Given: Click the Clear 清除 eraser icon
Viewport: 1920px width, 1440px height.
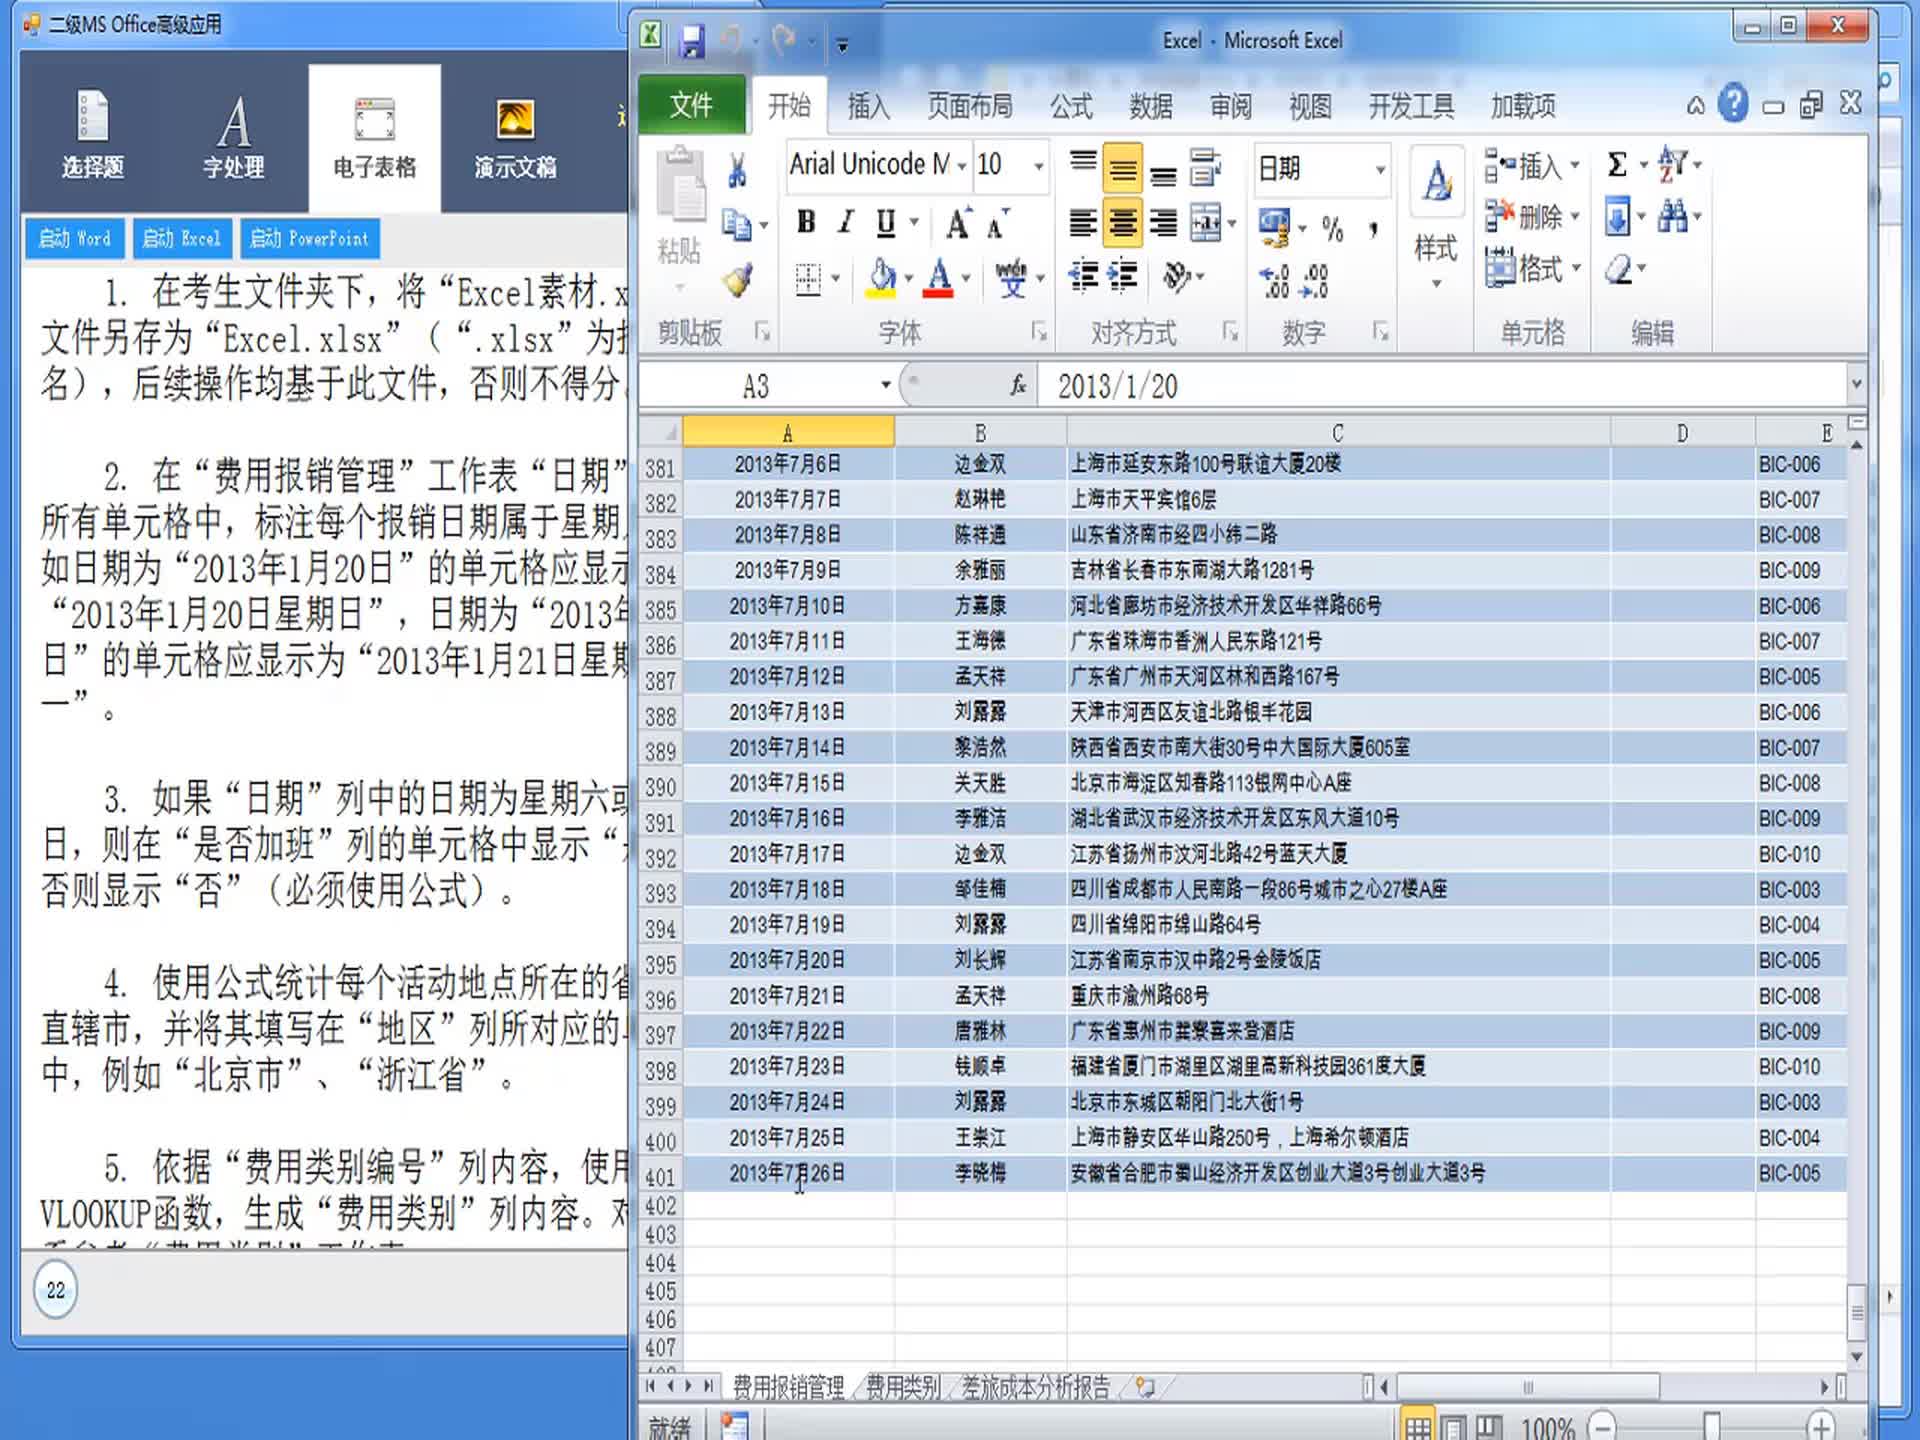Looking at the screenshot, I should point(1618,268).
